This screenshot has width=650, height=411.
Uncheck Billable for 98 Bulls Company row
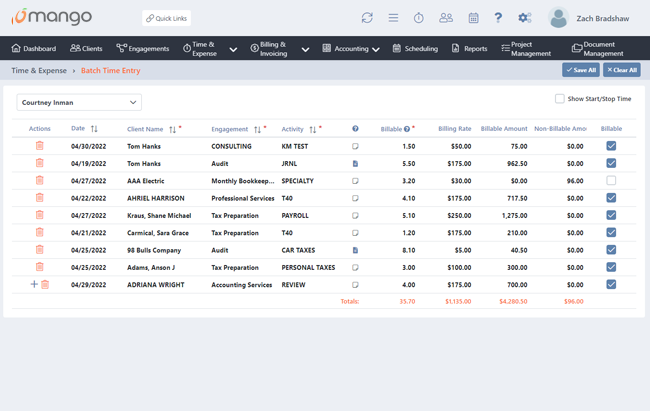611,250
